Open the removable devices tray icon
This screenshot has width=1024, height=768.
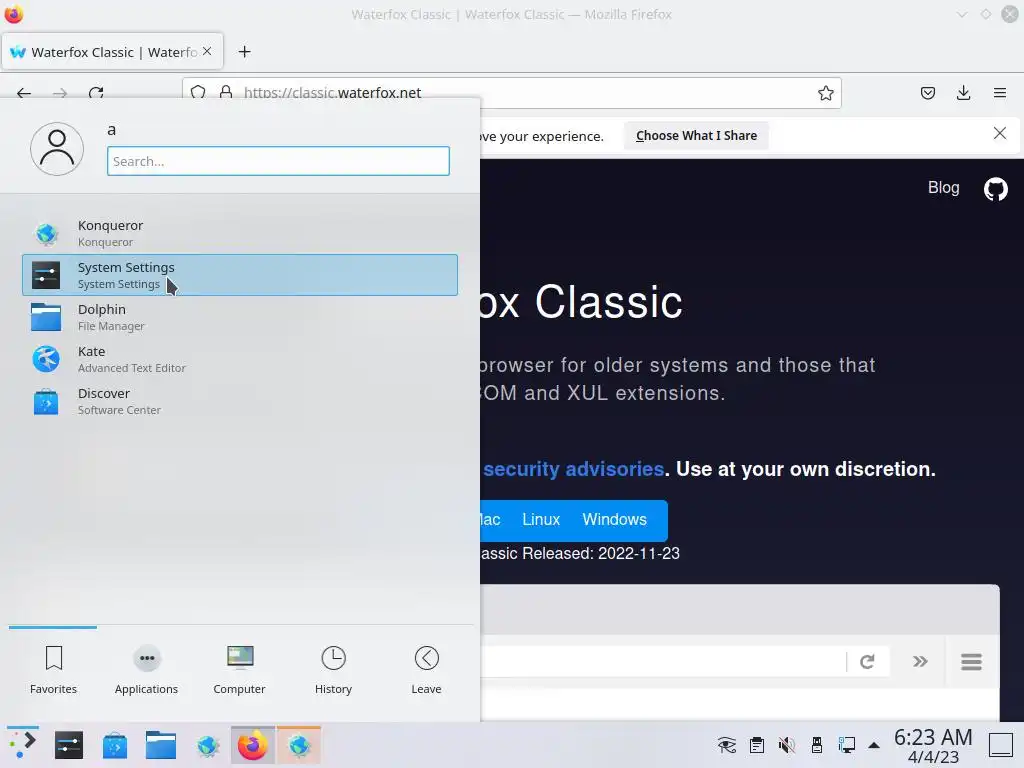(817, 745)
